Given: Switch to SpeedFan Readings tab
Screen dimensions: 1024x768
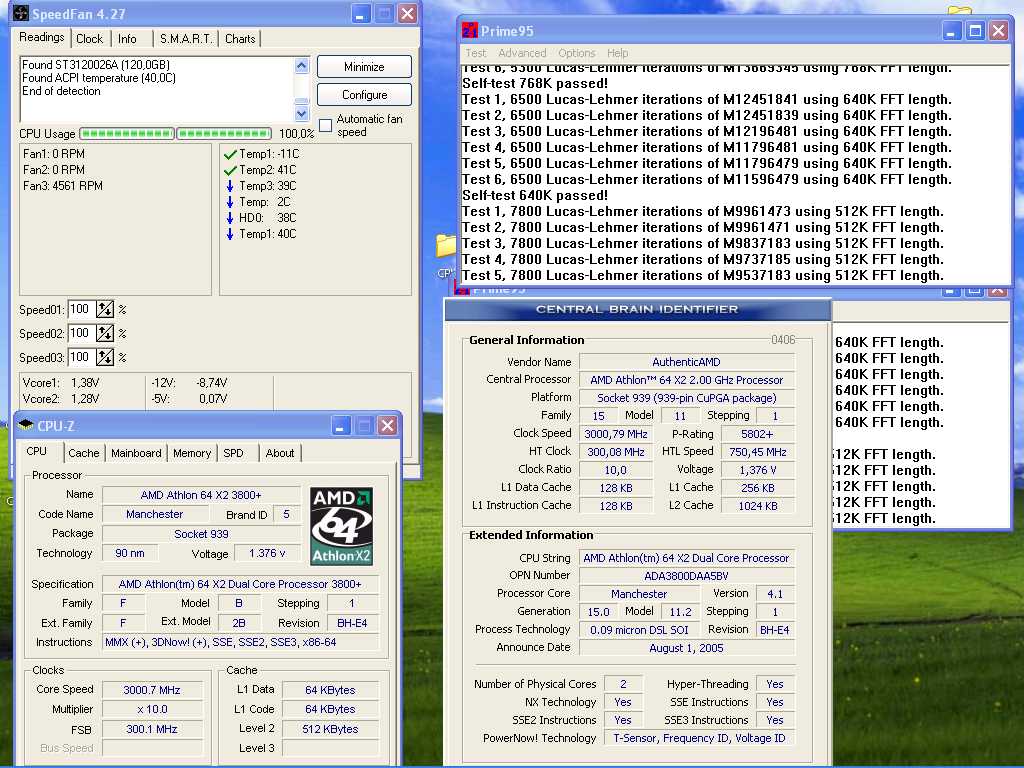Looking at the screenshot, I should click(x=42, y=37).
